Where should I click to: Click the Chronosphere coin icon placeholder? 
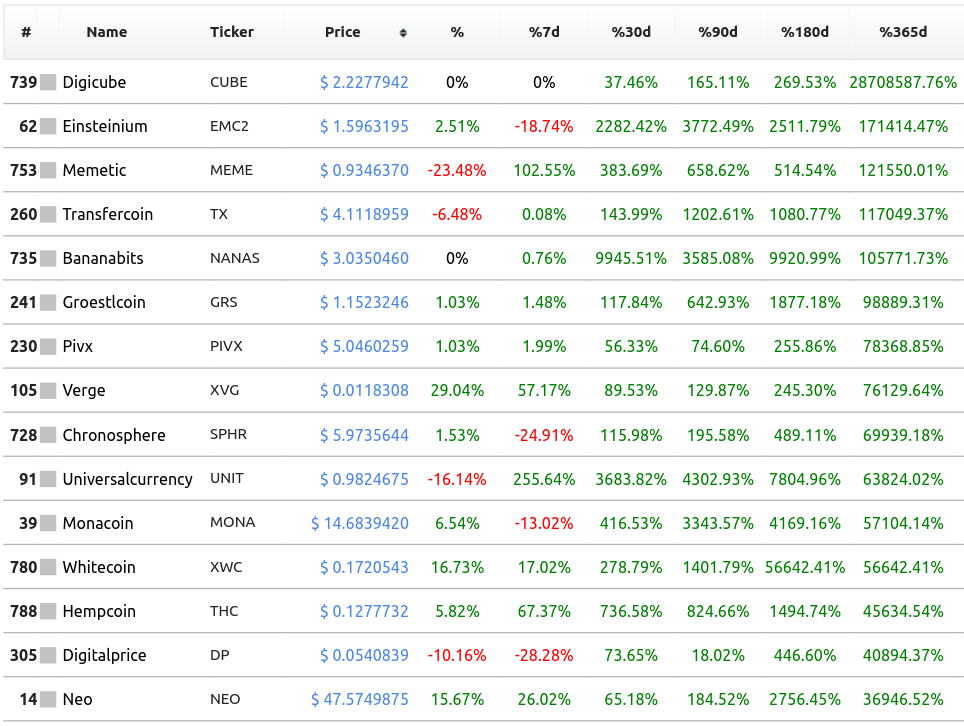[48, 435]
